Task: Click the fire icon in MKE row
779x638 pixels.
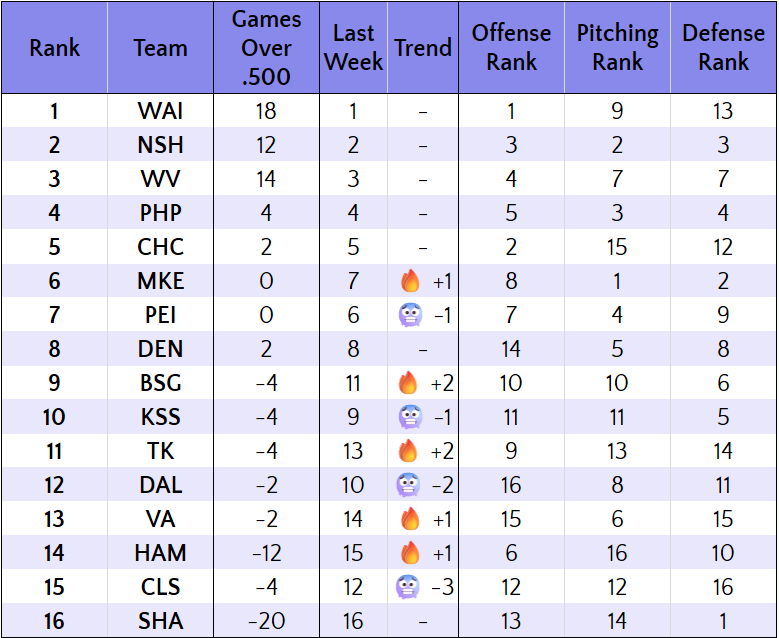Action: point(408,282)
